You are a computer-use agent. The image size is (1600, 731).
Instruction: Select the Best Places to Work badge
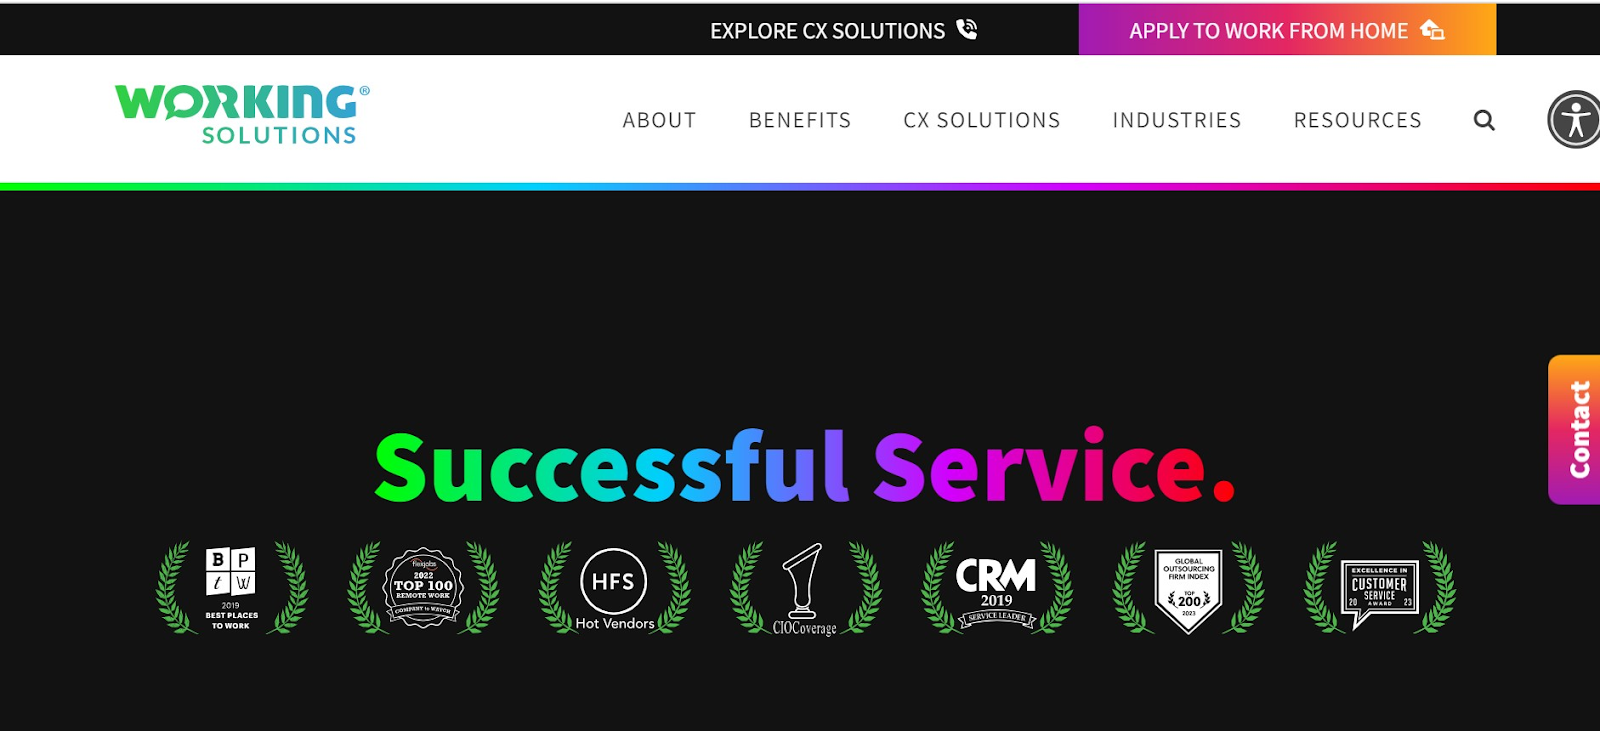tap(232, 588)
